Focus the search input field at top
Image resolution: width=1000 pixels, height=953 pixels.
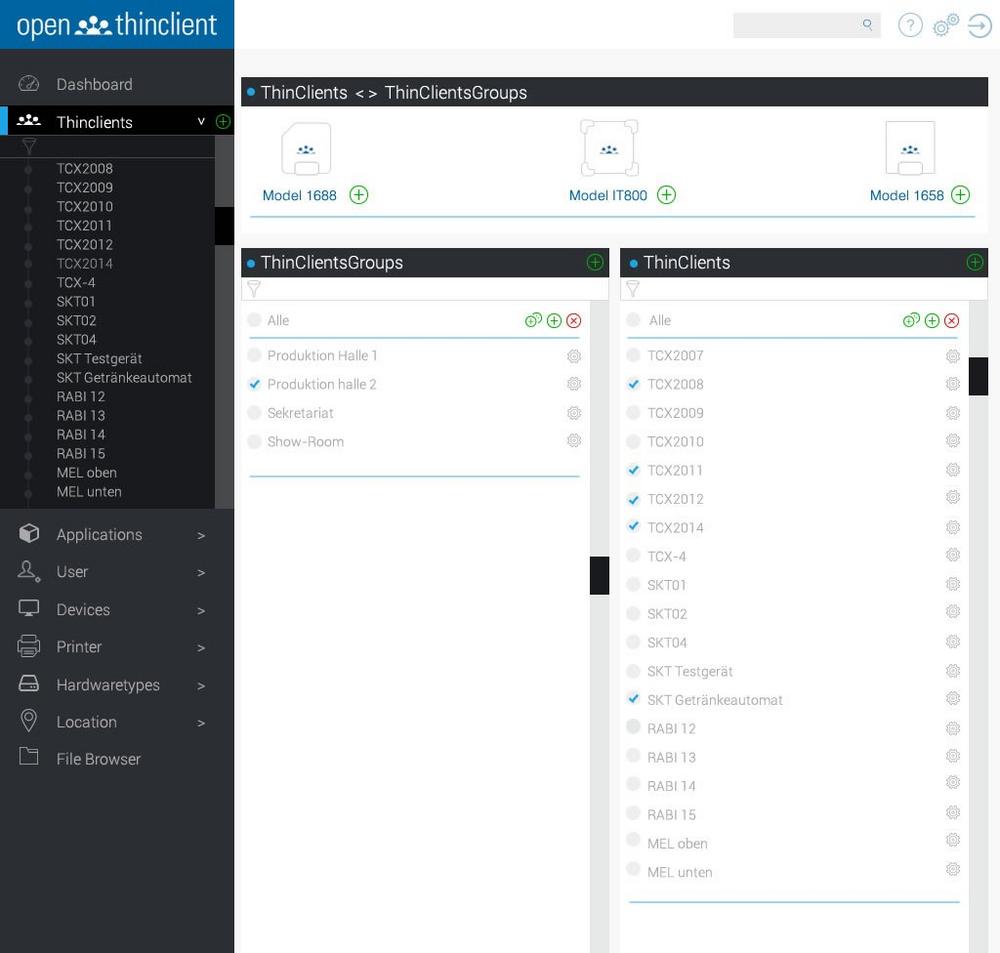(x=807, y=25)
